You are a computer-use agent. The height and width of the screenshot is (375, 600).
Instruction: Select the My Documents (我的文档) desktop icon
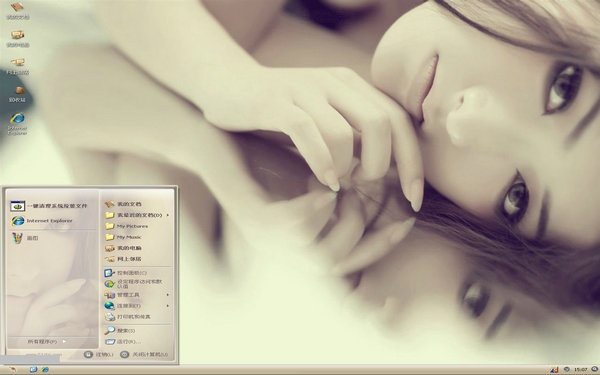pos(18,11)
